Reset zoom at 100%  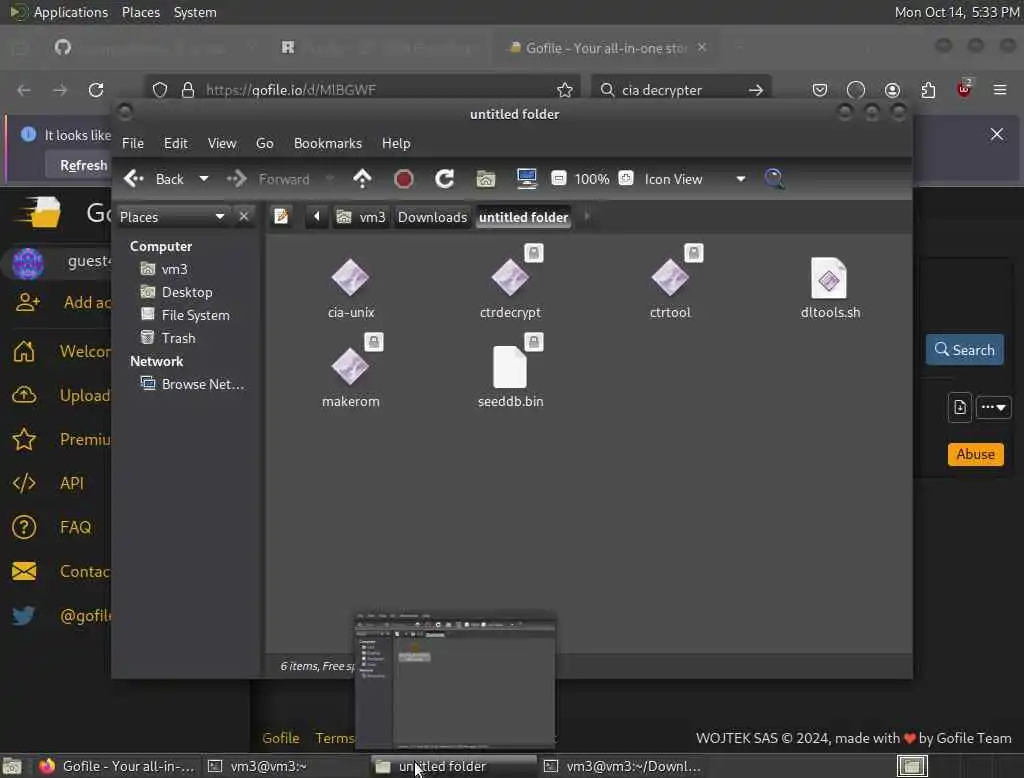pos(592,179)
